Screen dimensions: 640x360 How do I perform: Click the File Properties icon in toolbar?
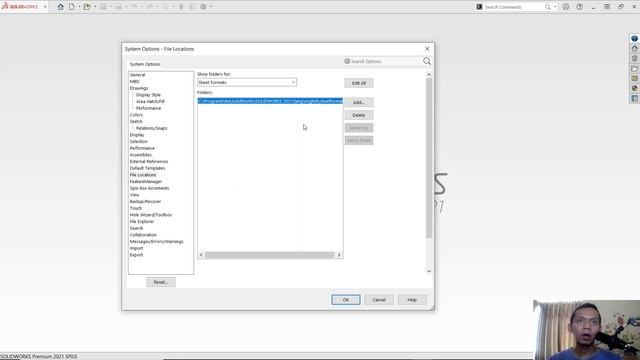[192, 7]
